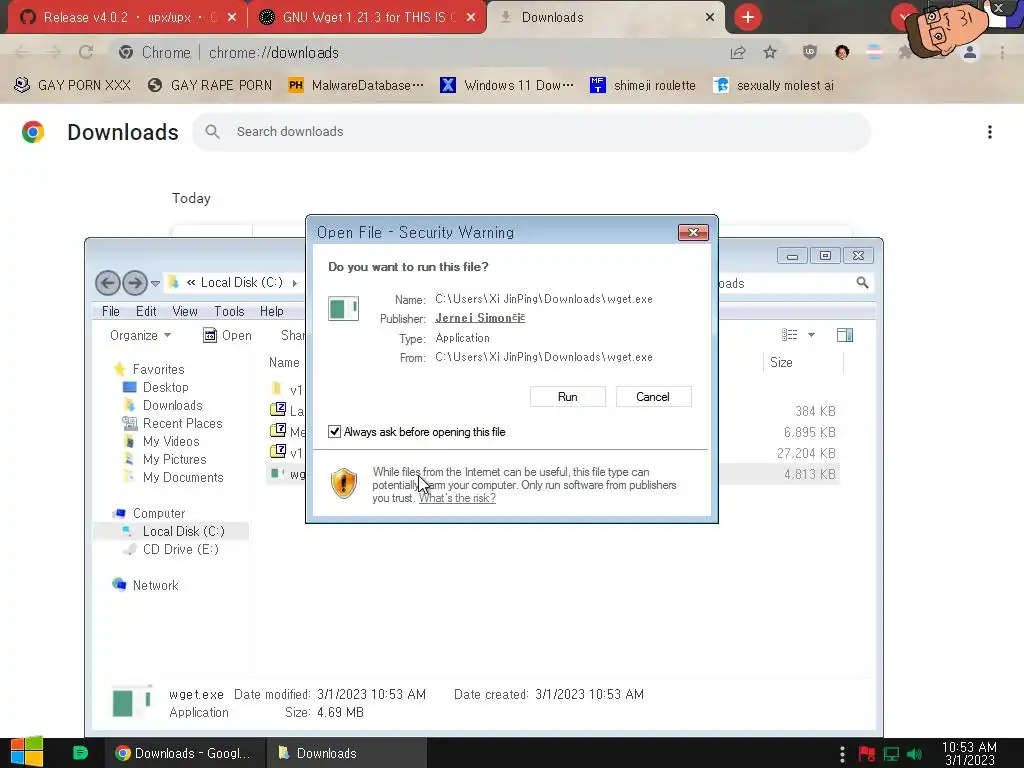Select the 384 KB file row
This screenshot has height=768, width=1024.
tap(553, 411)
